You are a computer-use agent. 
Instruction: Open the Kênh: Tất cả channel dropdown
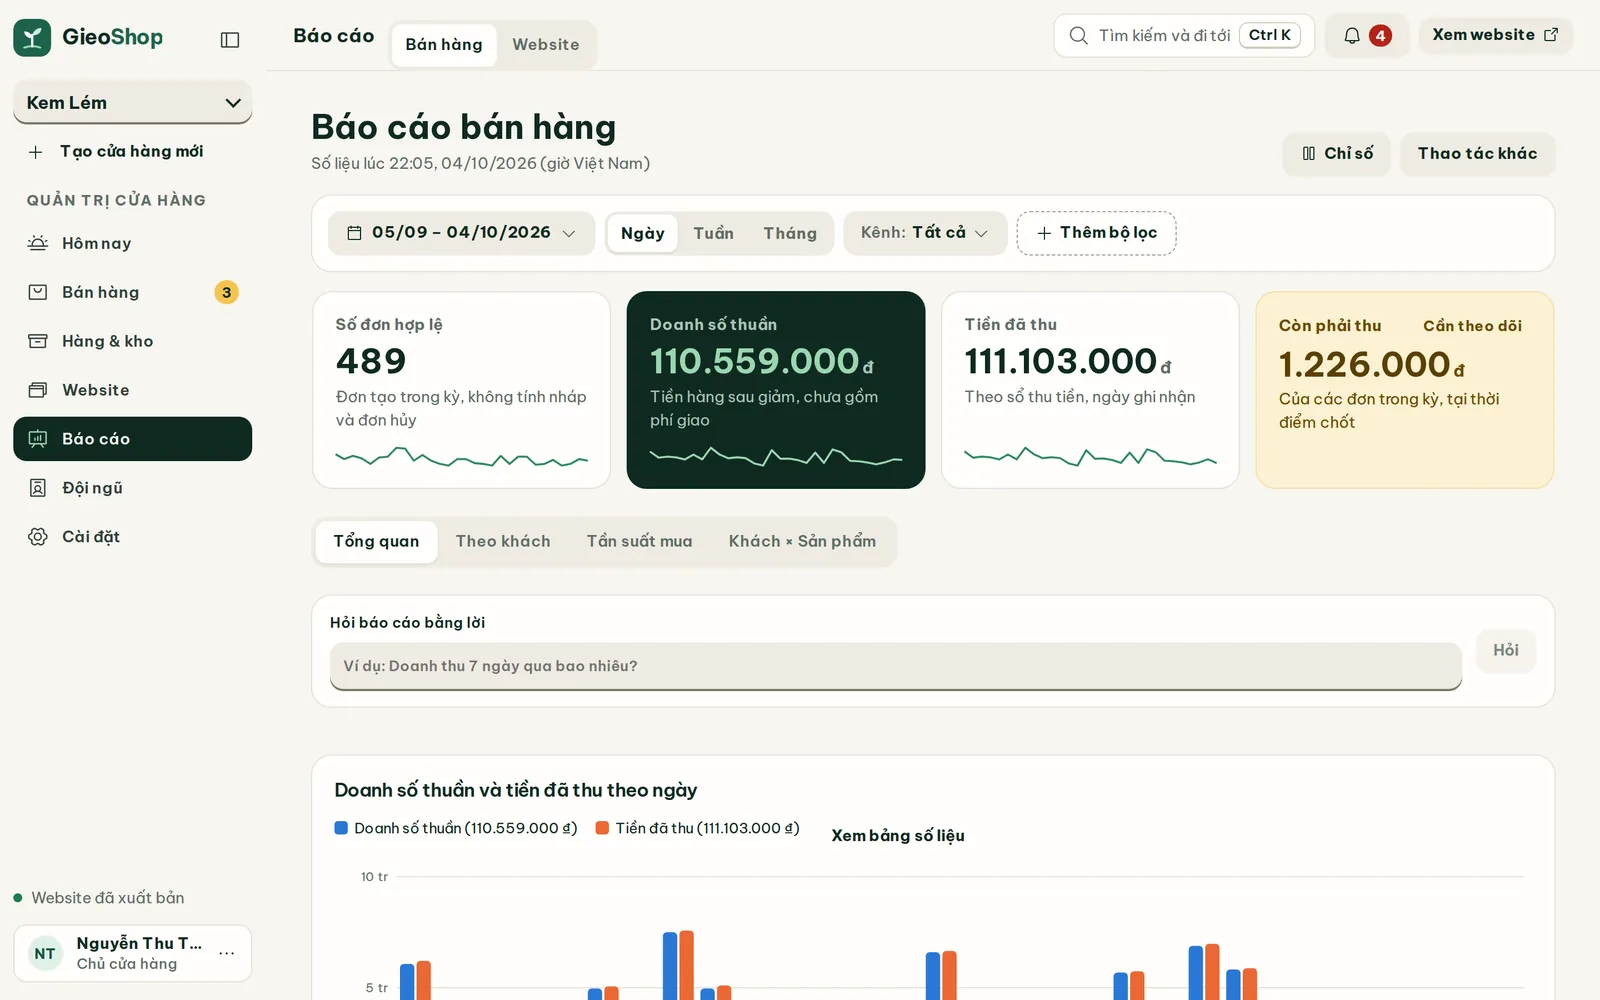click(x=925, y=233)
